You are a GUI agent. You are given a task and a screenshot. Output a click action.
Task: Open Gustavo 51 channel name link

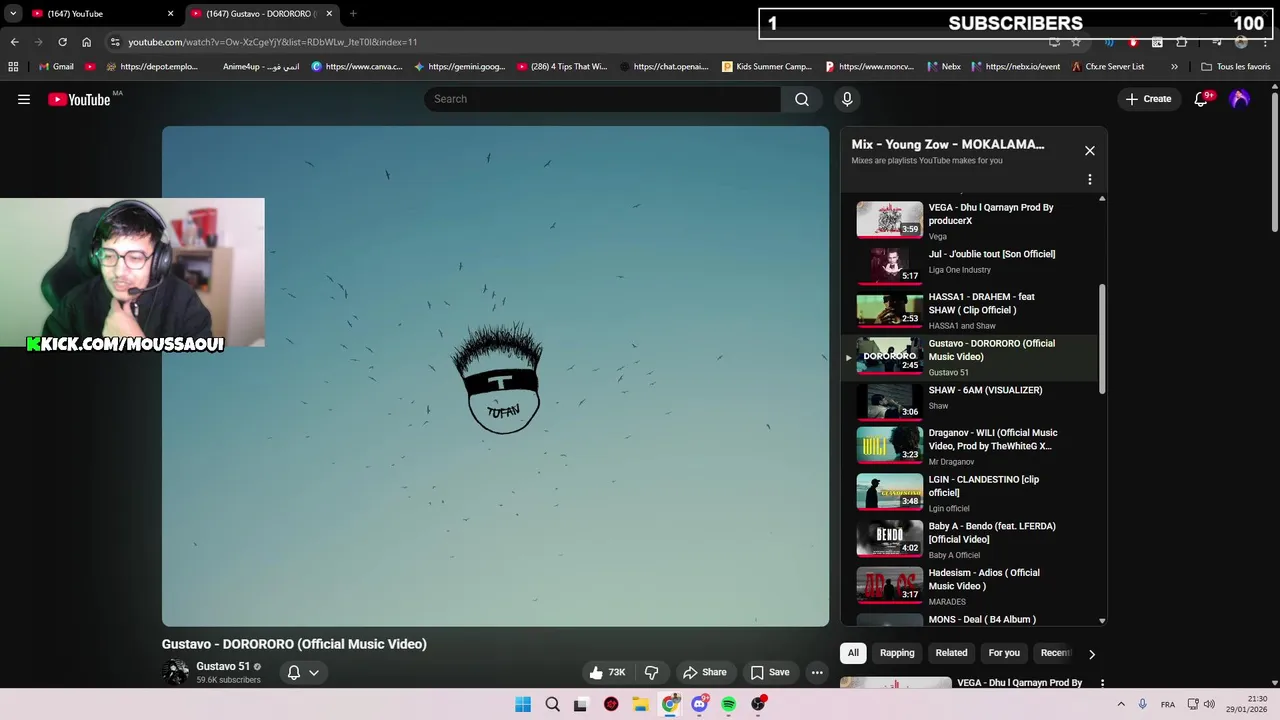pyautogui.click(x=223, y=666)
